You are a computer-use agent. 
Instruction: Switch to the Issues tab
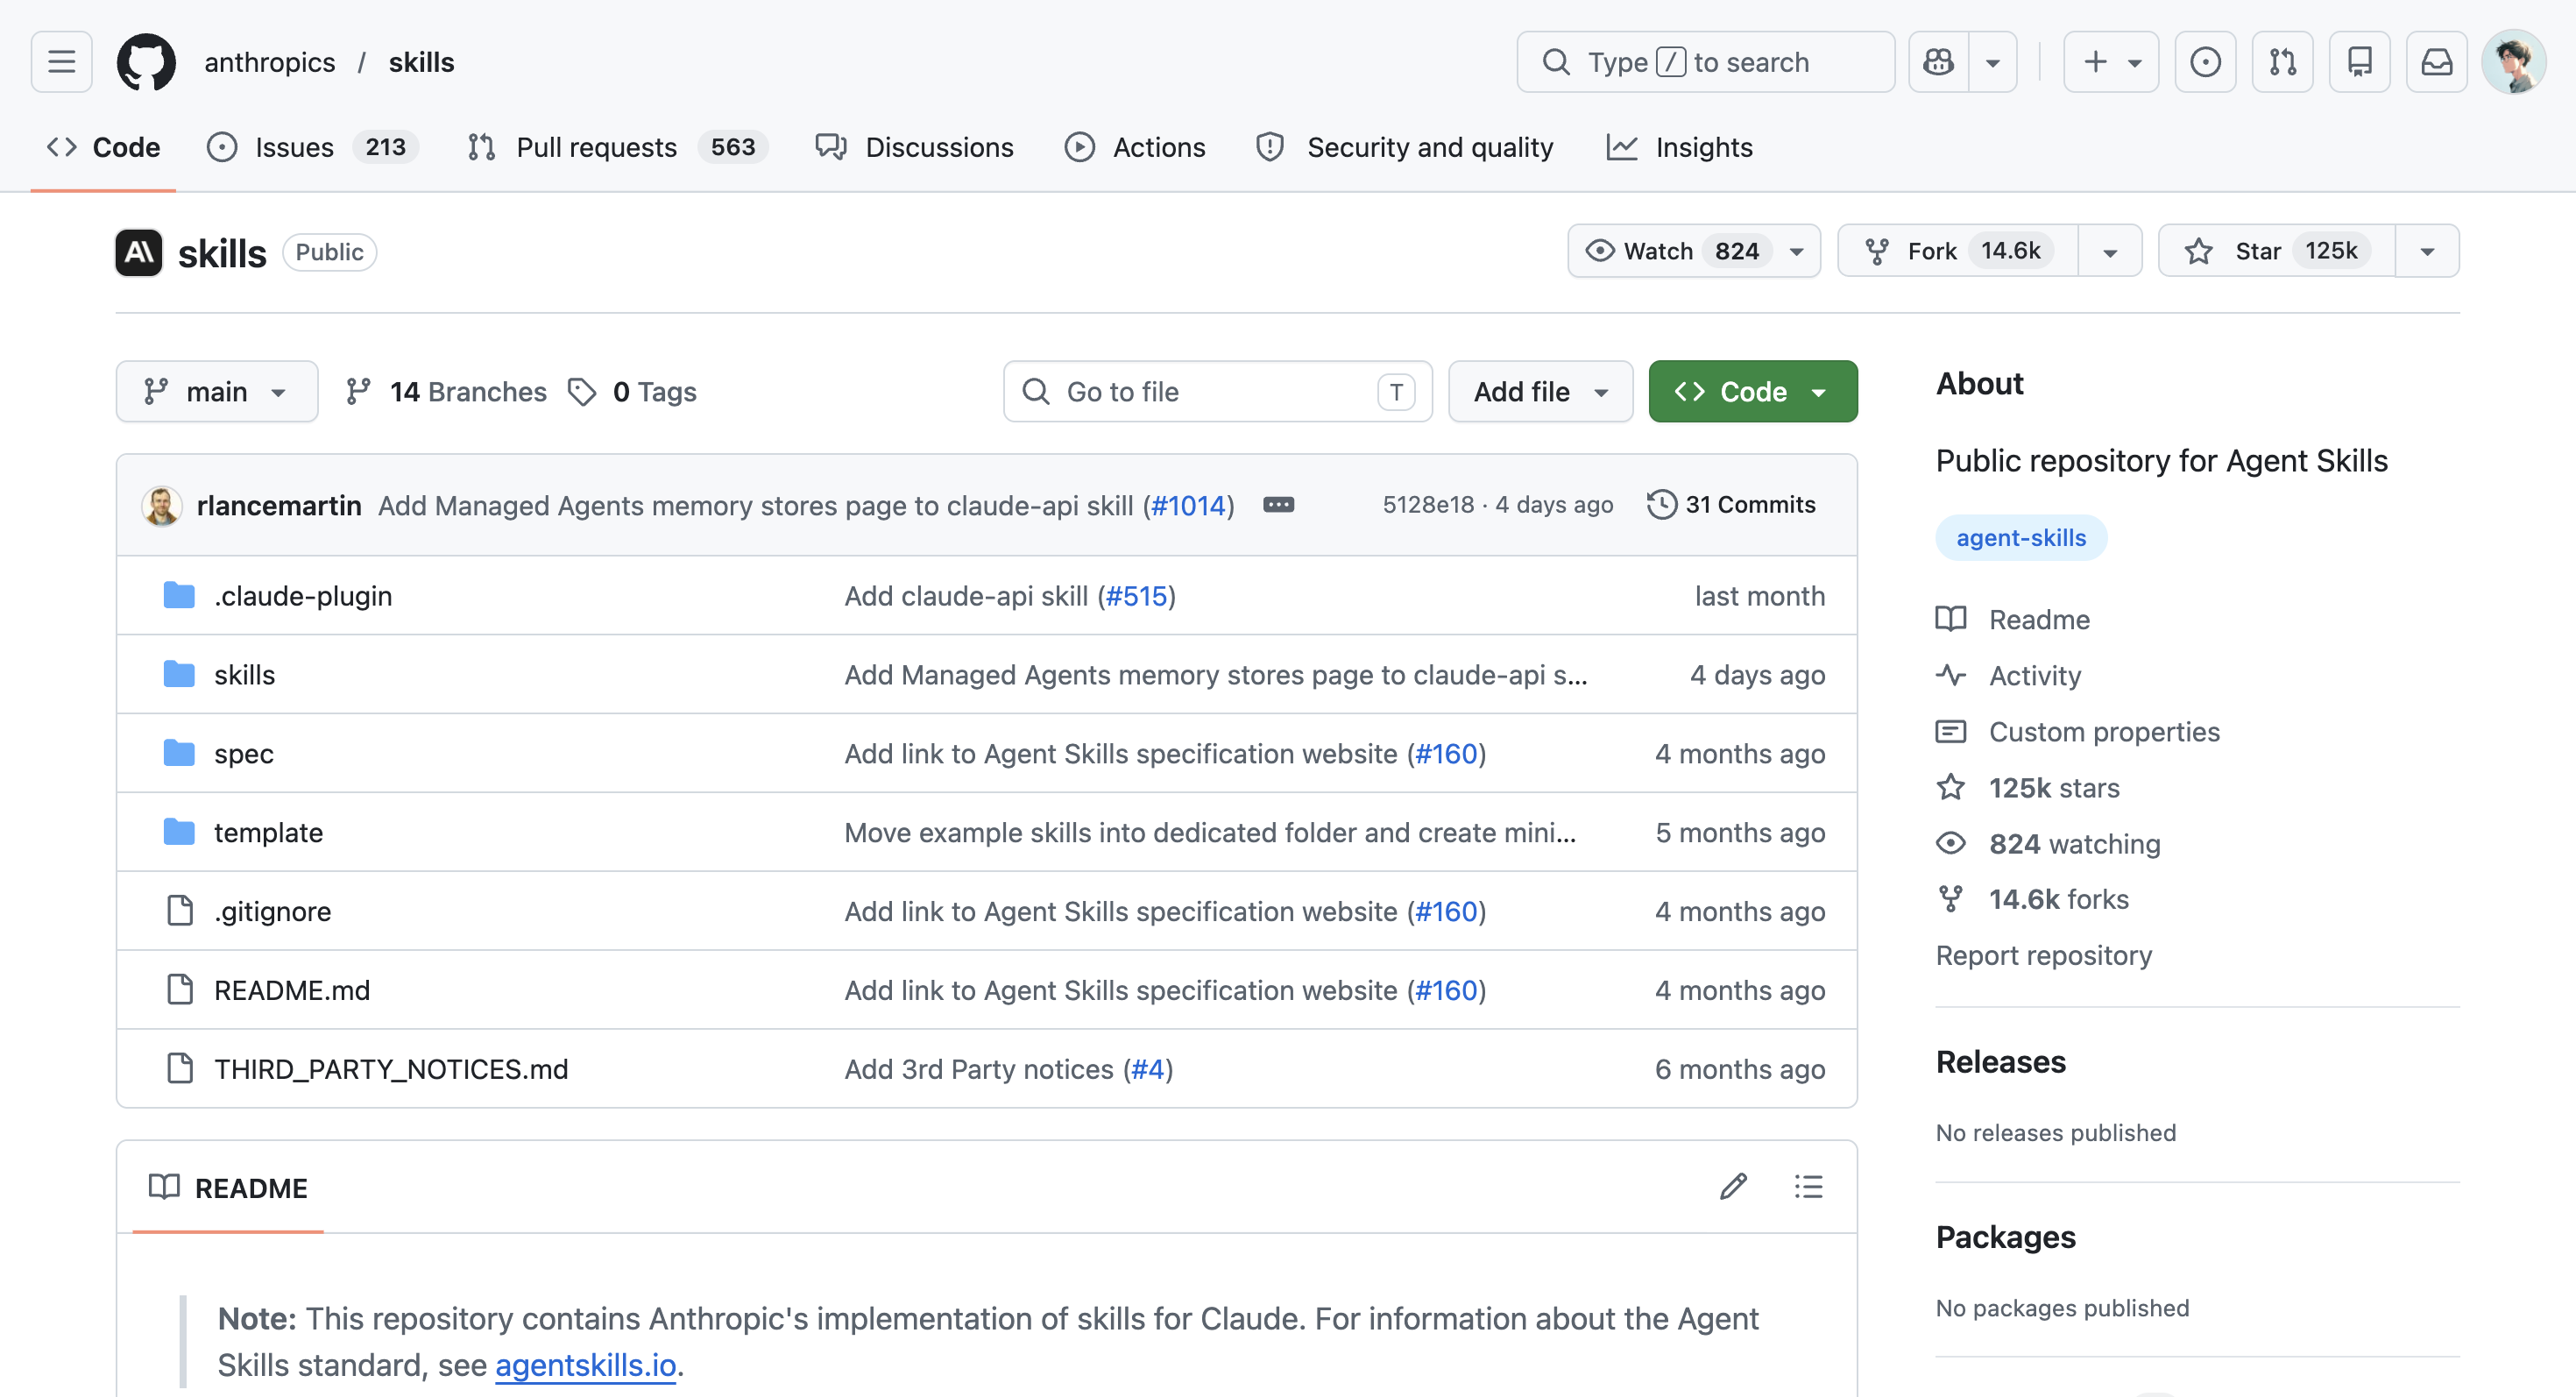pyautogui.click(x=312, y=147)
